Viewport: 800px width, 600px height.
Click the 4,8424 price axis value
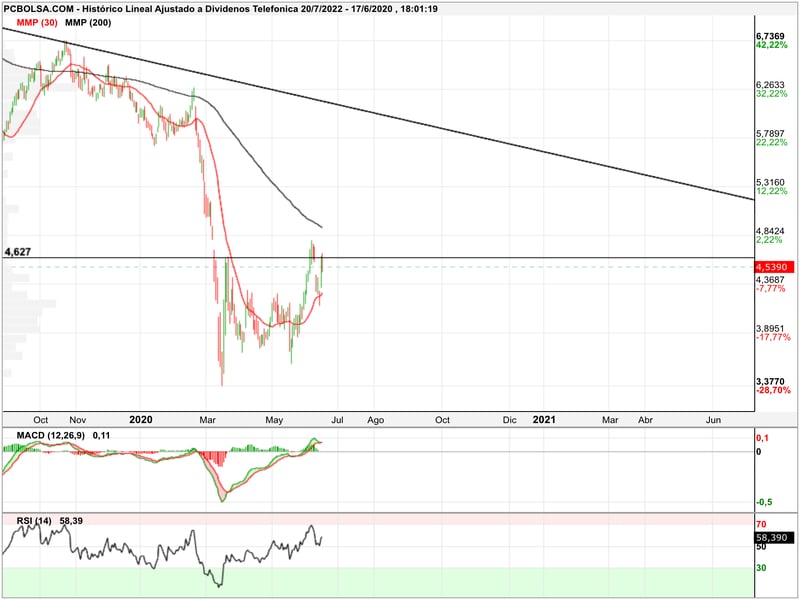pyautogui.click(x=770, y=231)
